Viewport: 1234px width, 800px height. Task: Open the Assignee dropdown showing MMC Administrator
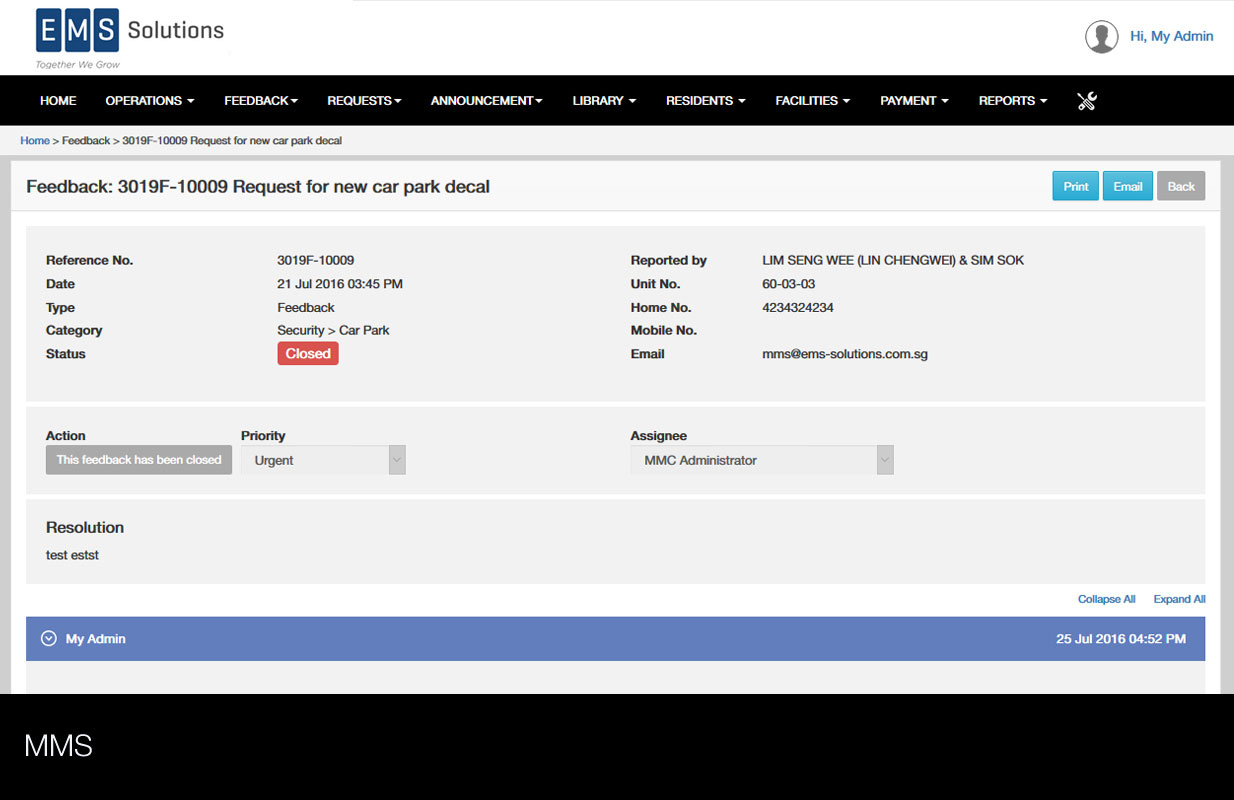tap(761, 461)
